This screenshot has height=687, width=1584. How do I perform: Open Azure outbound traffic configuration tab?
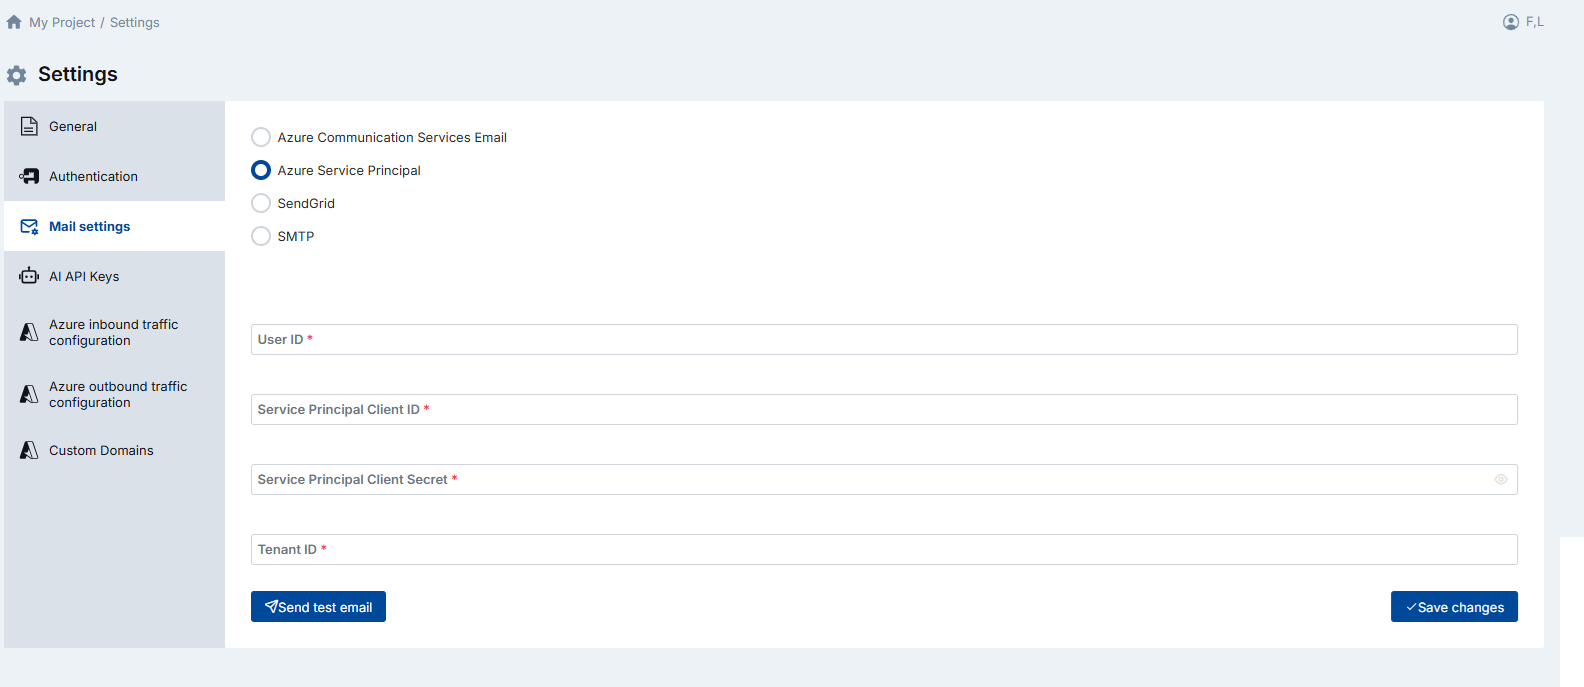117,394
